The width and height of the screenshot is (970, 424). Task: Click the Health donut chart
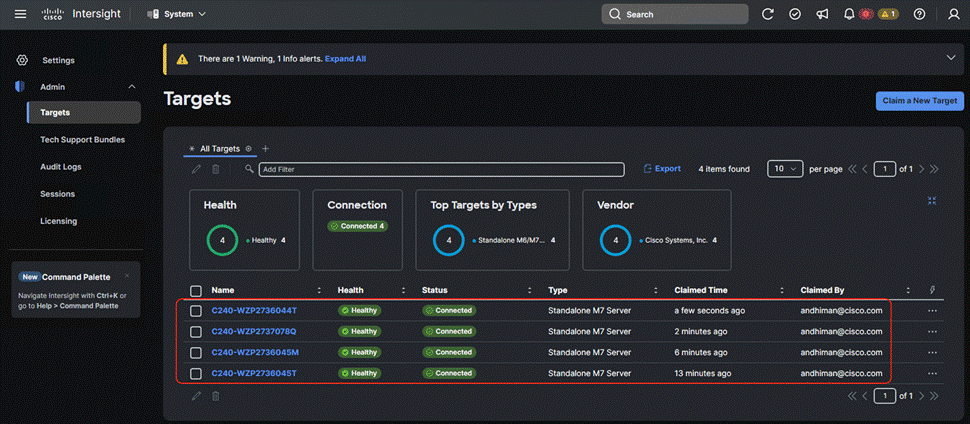click(x=222, y=240)
